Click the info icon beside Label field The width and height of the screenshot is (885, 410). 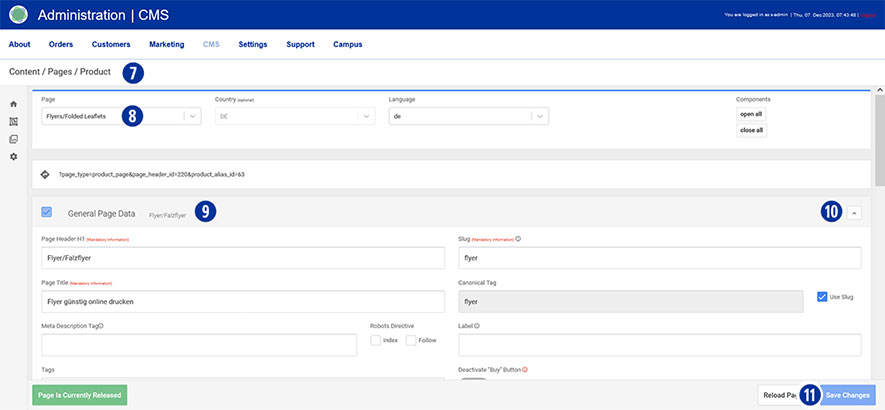click(x=476, y=325)
